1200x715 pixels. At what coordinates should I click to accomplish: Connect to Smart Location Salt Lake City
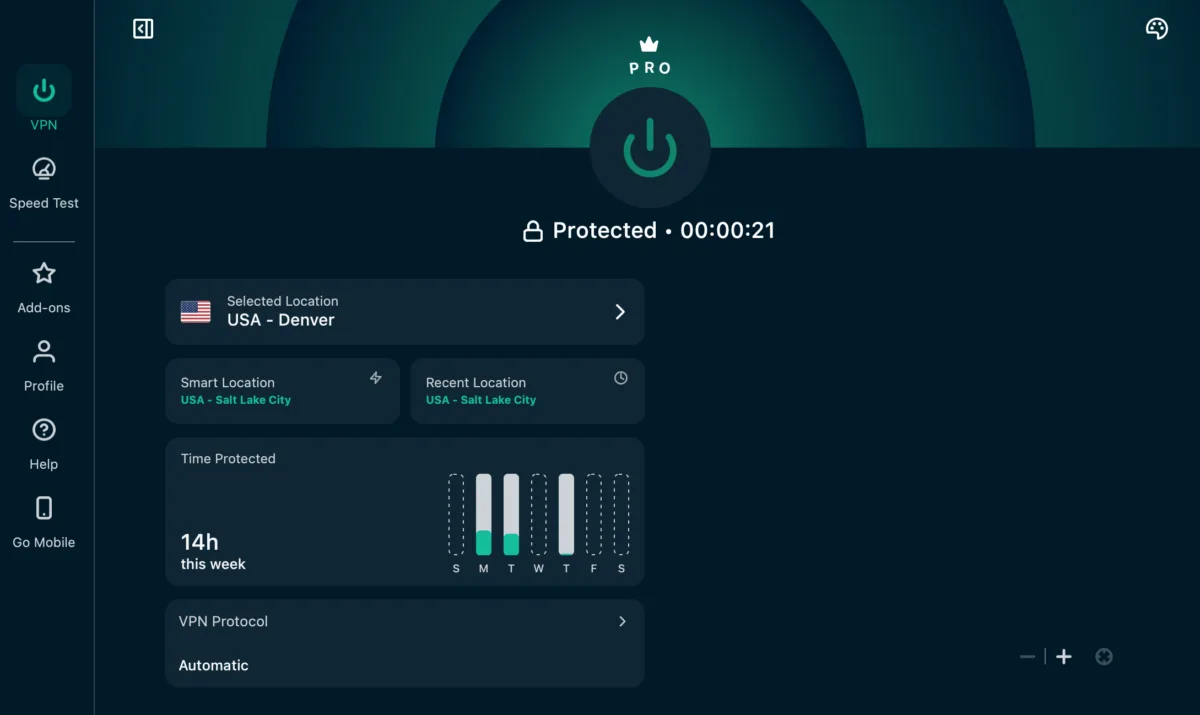click(282, 391)
